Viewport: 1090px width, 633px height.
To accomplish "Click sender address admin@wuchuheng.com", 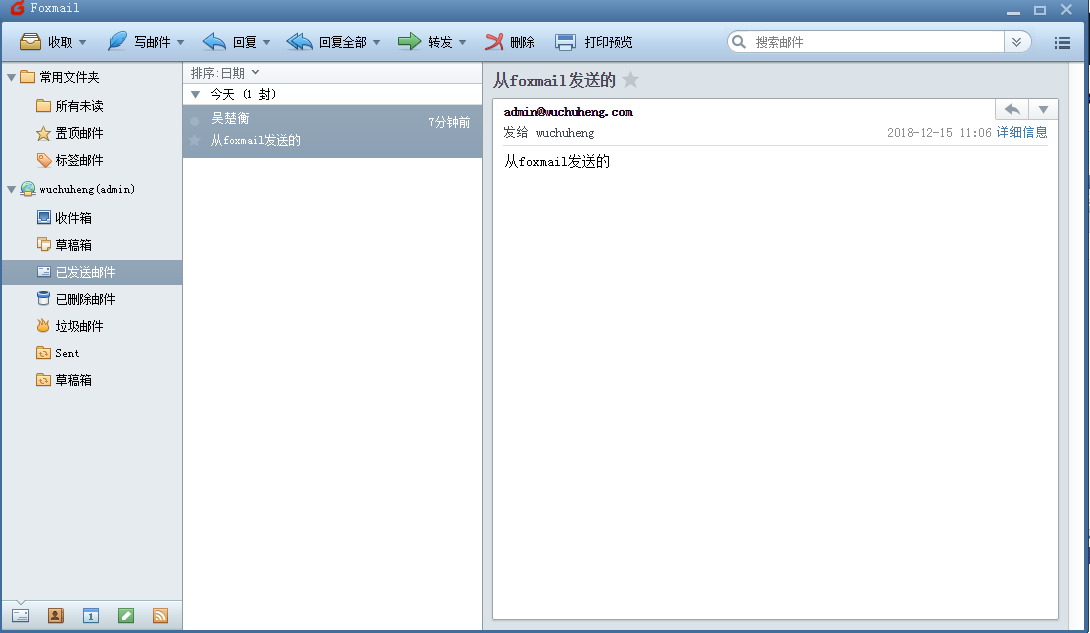I will pyautogui.click(x=568, y=112).
